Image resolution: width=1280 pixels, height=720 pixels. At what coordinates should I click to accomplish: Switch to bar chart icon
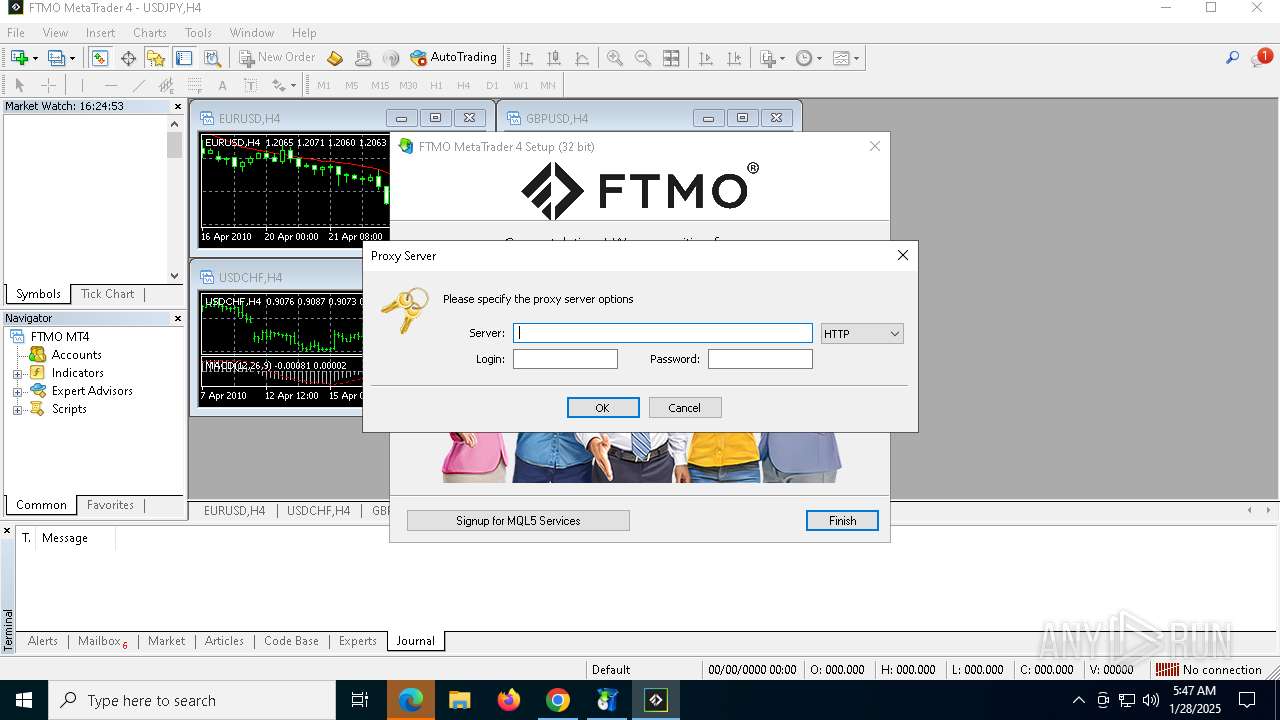[x=526, y=58]
